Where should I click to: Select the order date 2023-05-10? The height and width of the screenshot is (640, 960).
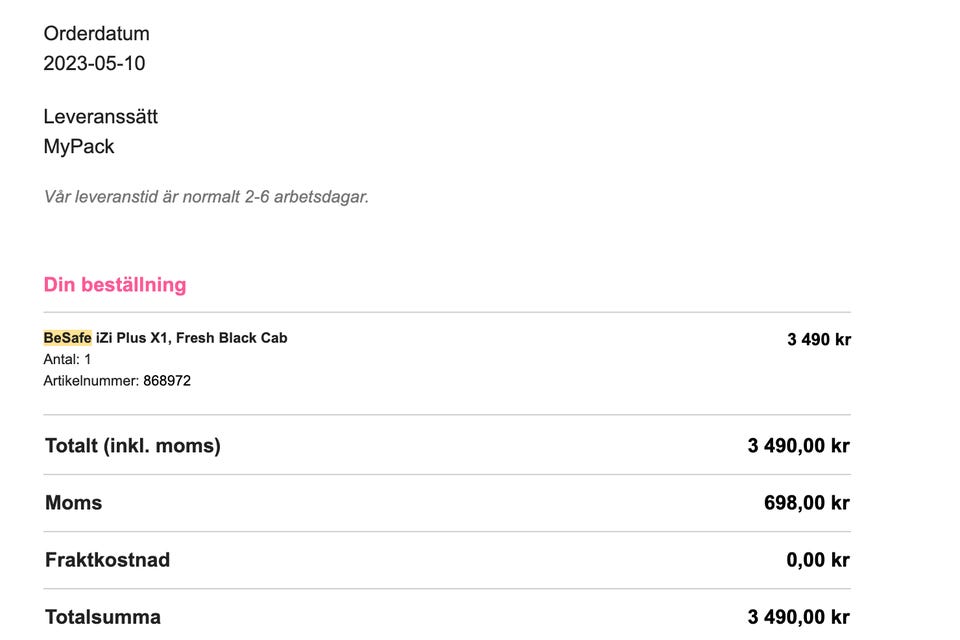94,64
